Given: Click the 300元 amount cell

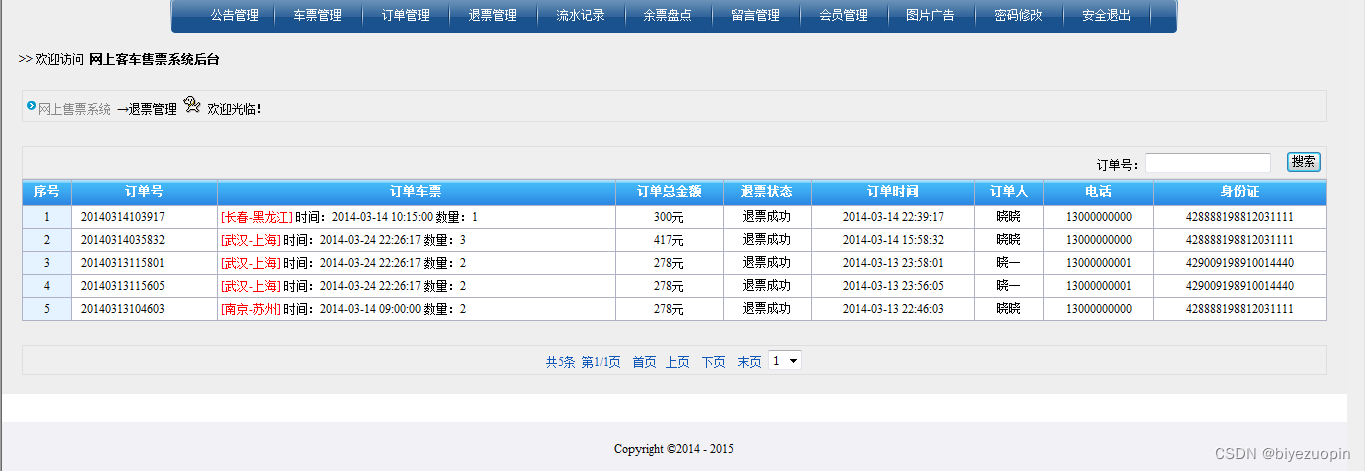Looking at the screenshot, I should 669,217.
